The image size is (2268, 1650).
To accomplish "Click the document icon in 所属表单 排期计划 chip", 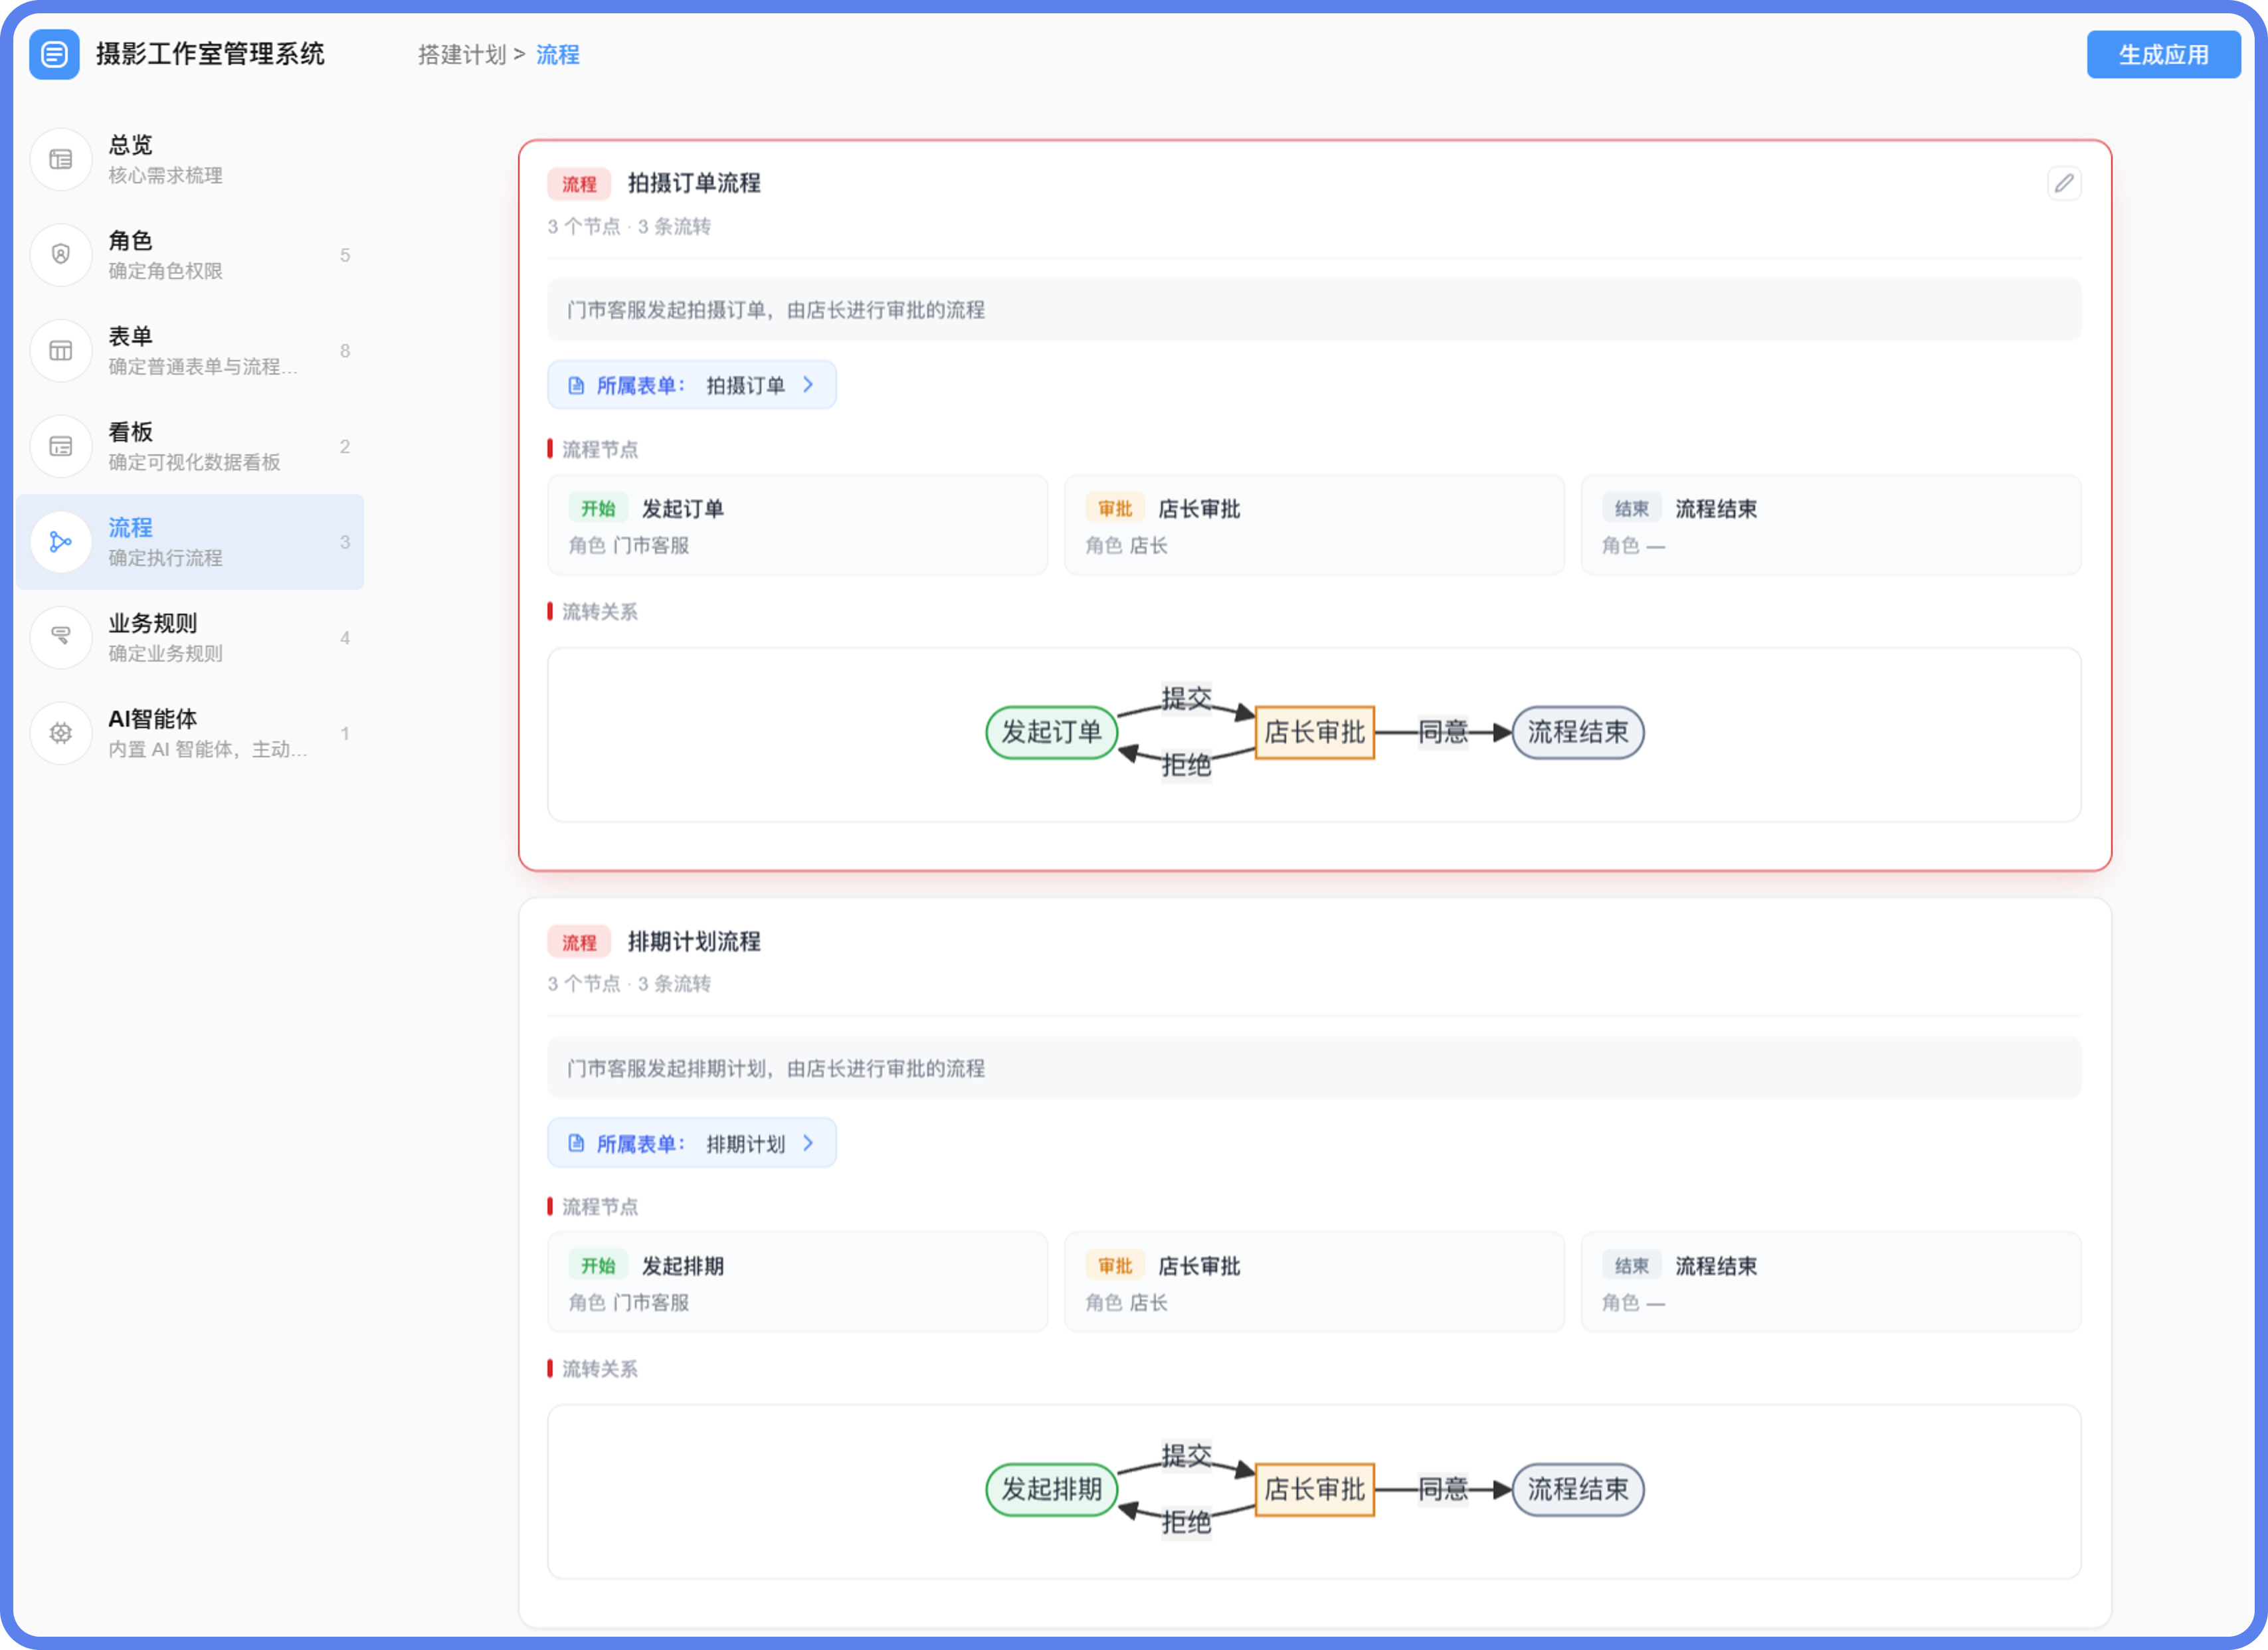I will point(576,1143).
